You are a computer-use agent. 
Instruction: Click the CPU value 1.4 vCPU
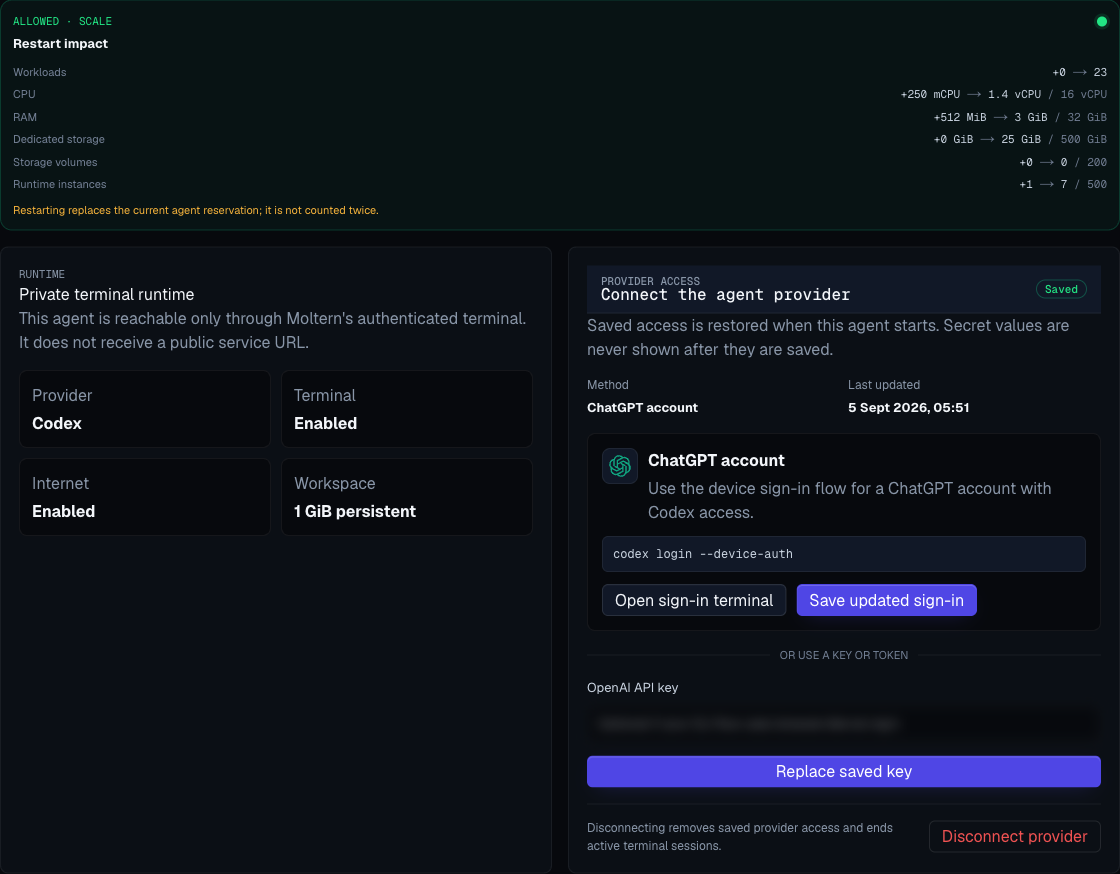click(x=1014, y=94)
